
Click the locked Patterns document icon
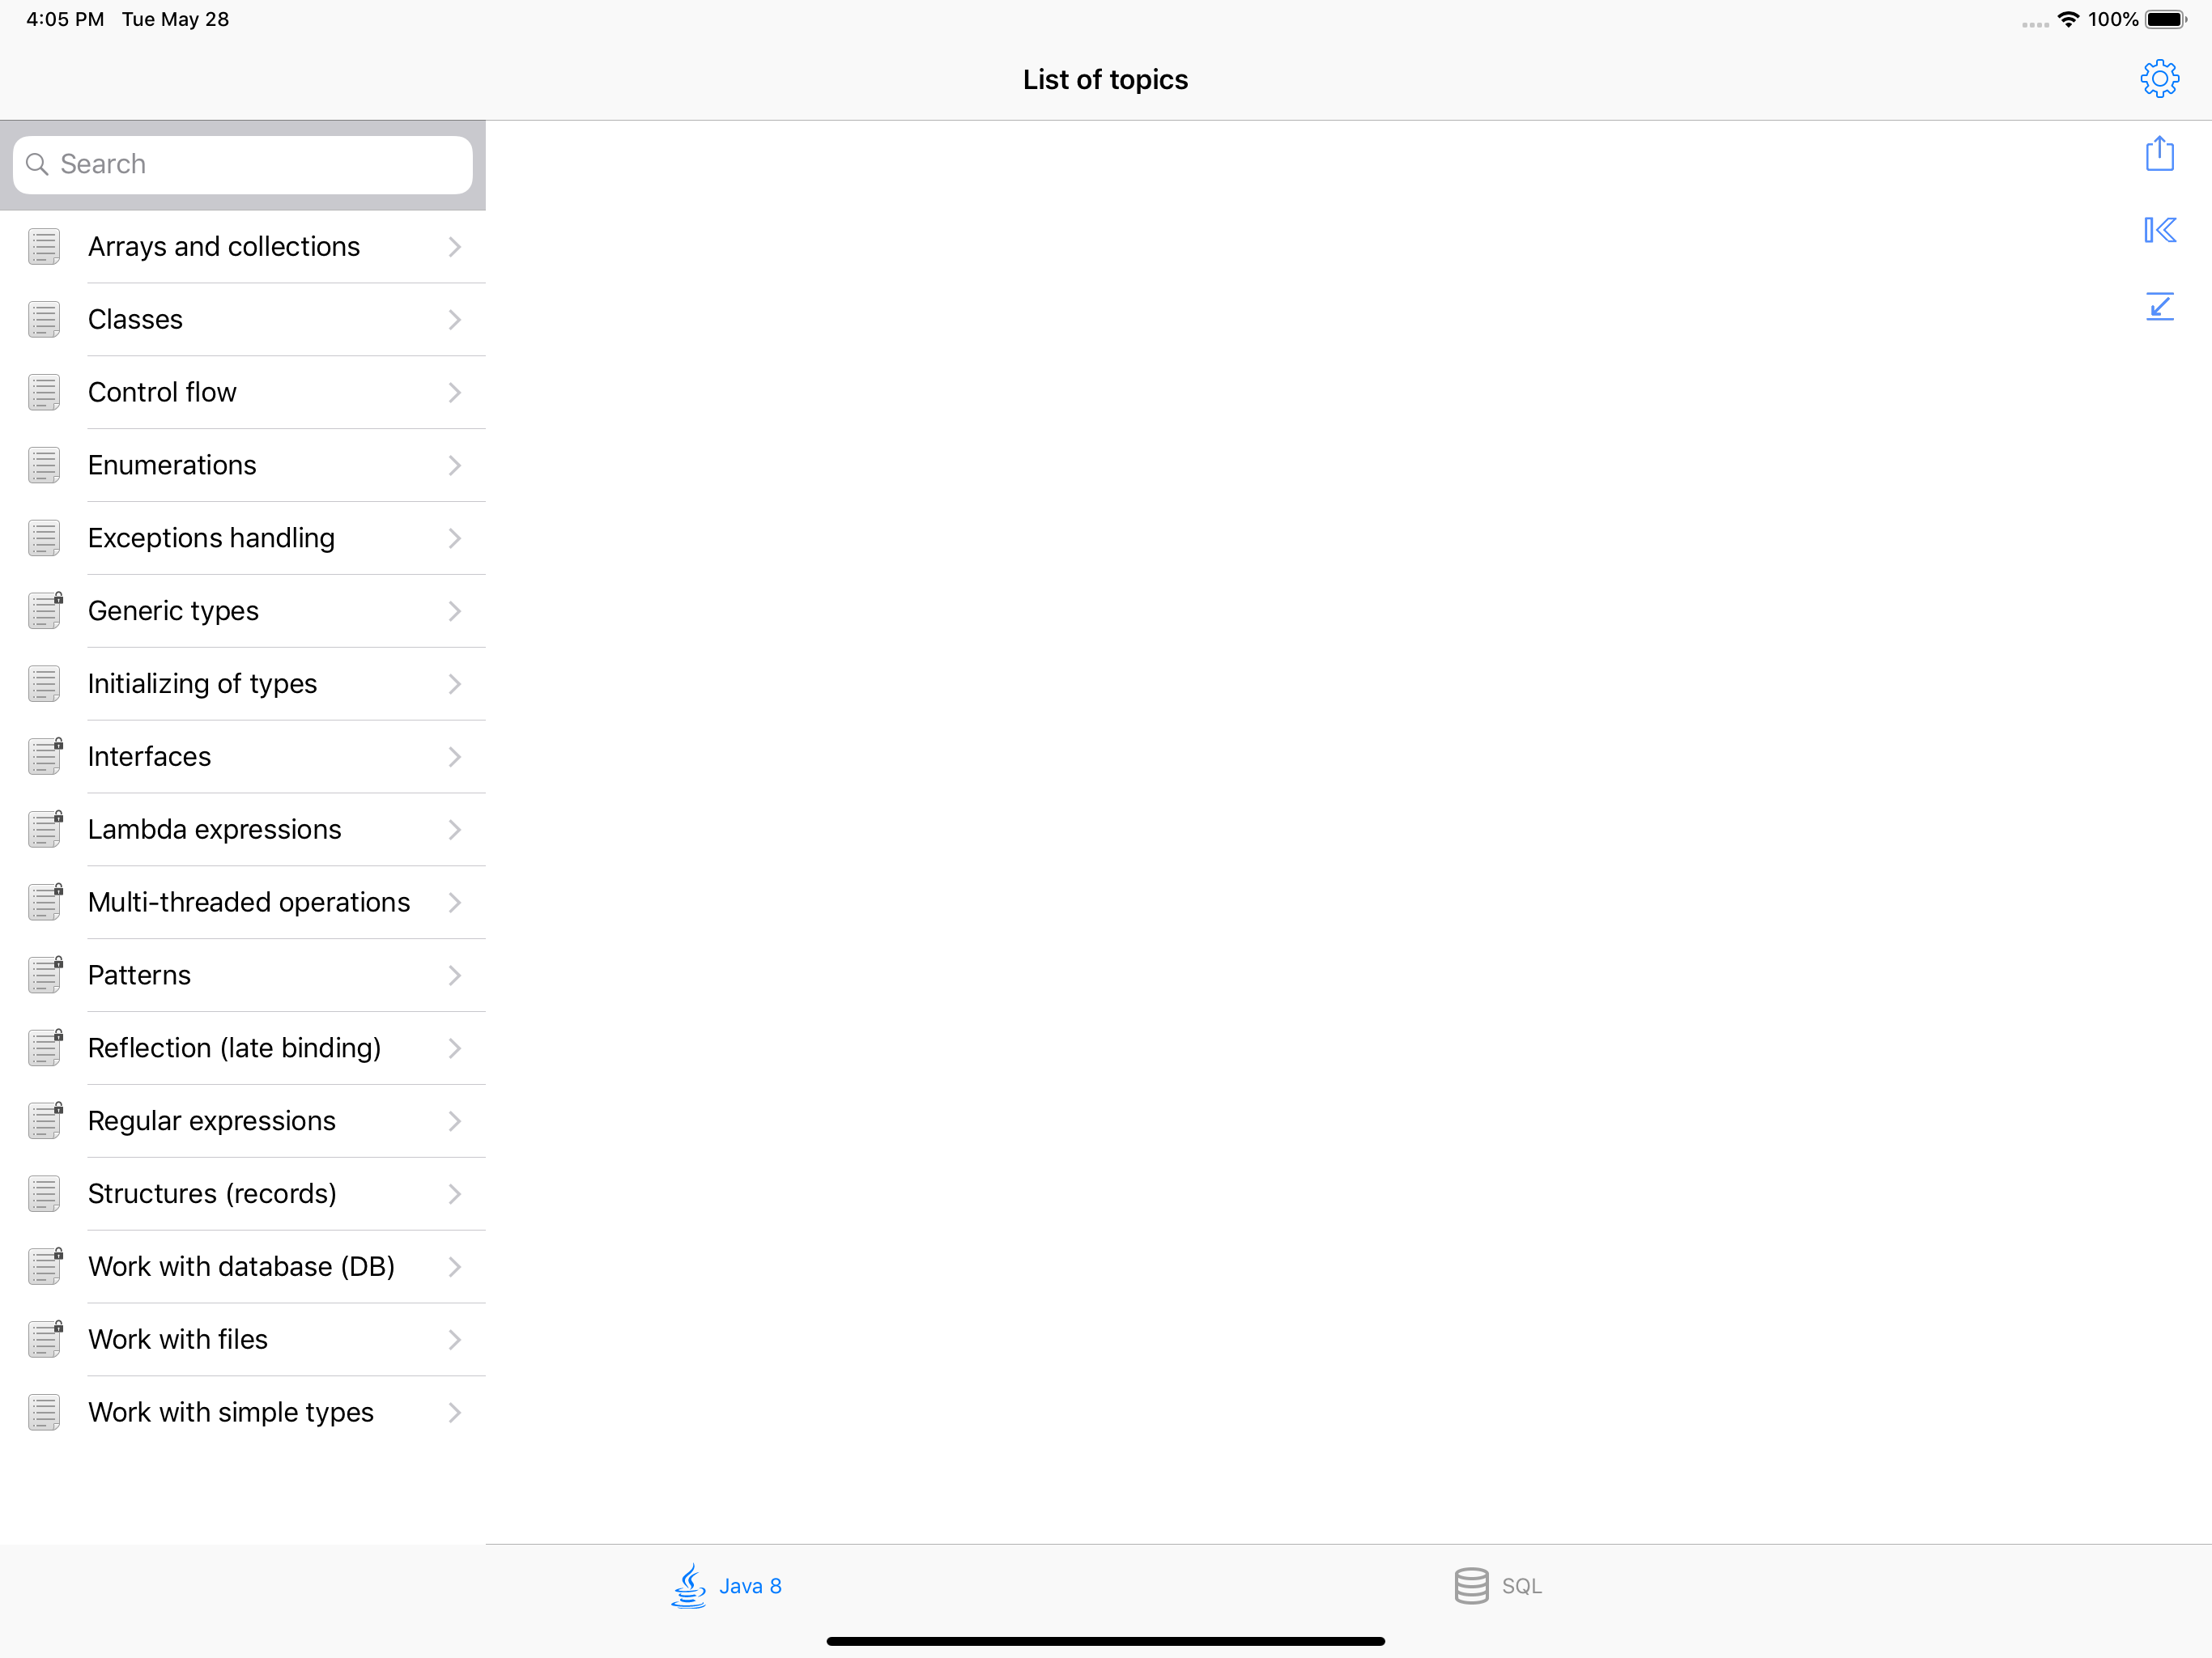pos(45,974)
